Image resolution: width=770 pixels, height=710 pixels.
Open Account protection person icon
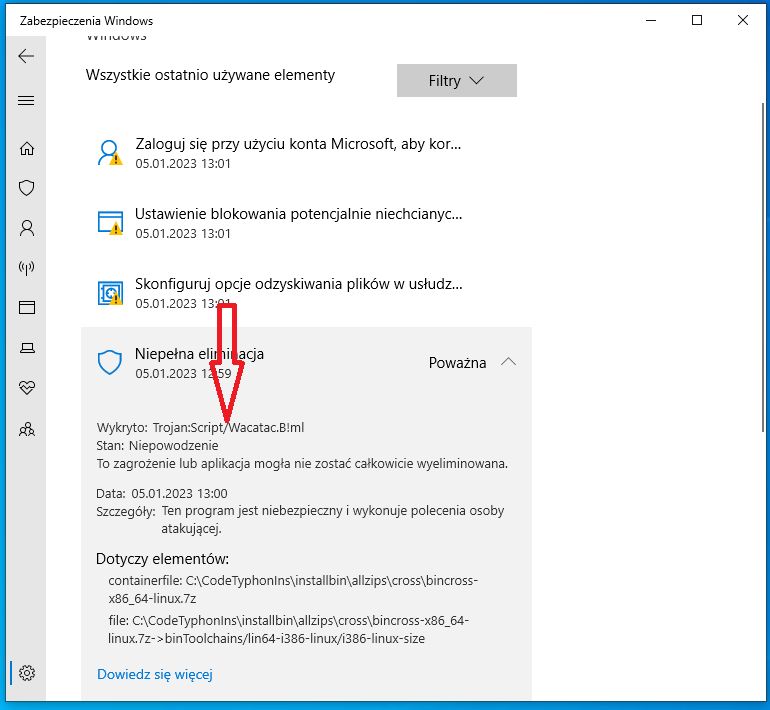coord(27,228)
